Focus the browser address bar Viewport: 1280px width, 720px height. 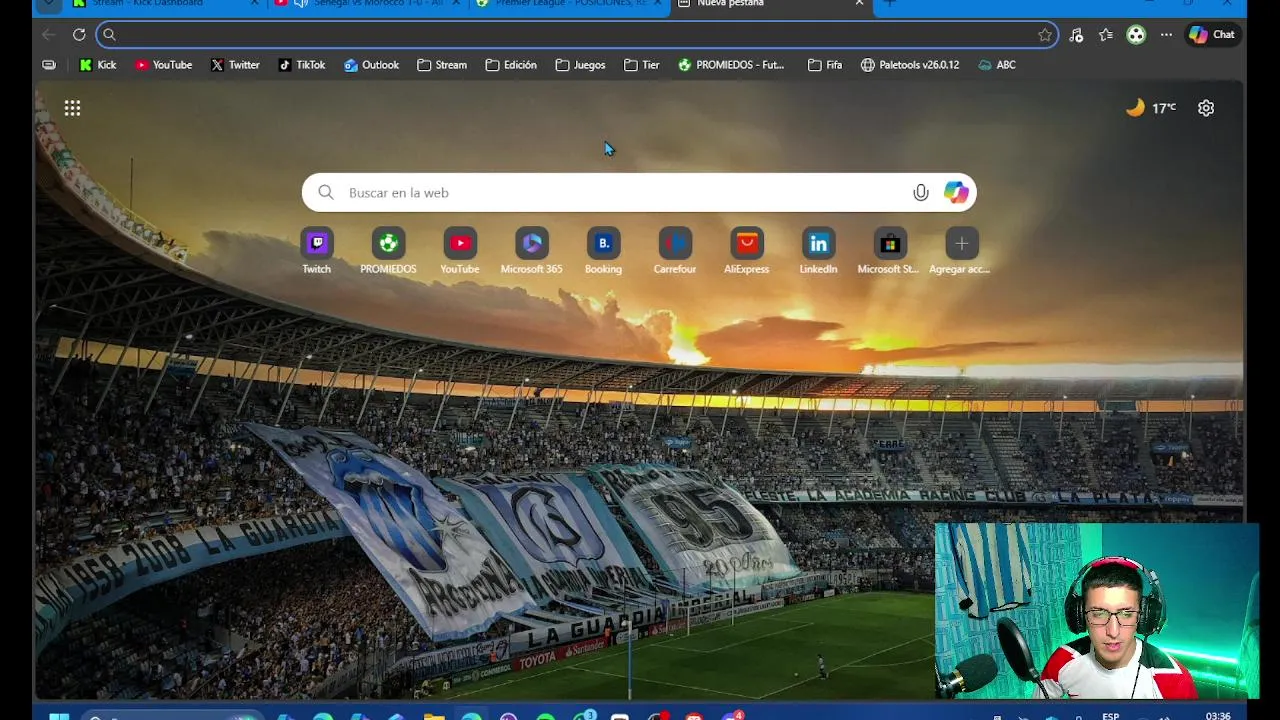click(x=577, y=35)
